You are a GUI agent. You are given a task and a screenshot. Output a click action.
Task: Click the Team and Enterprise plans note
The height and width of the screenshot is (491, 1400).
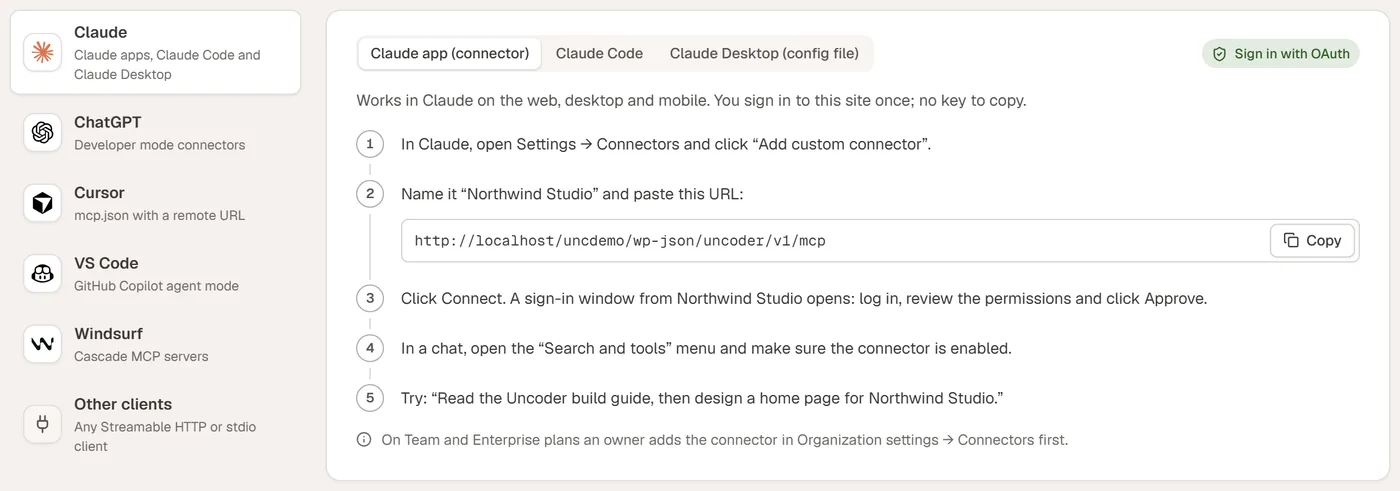pos(724,440)
